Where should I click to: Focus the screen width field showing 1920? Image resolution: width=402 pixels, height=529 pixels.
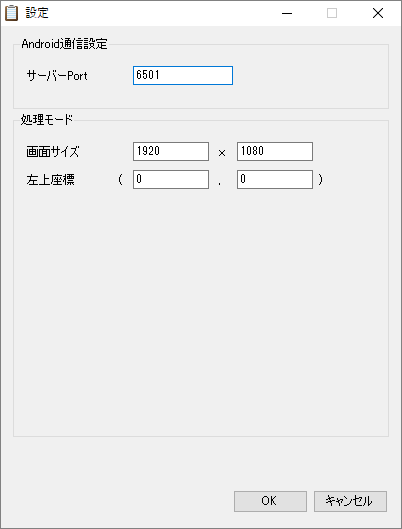171,151
